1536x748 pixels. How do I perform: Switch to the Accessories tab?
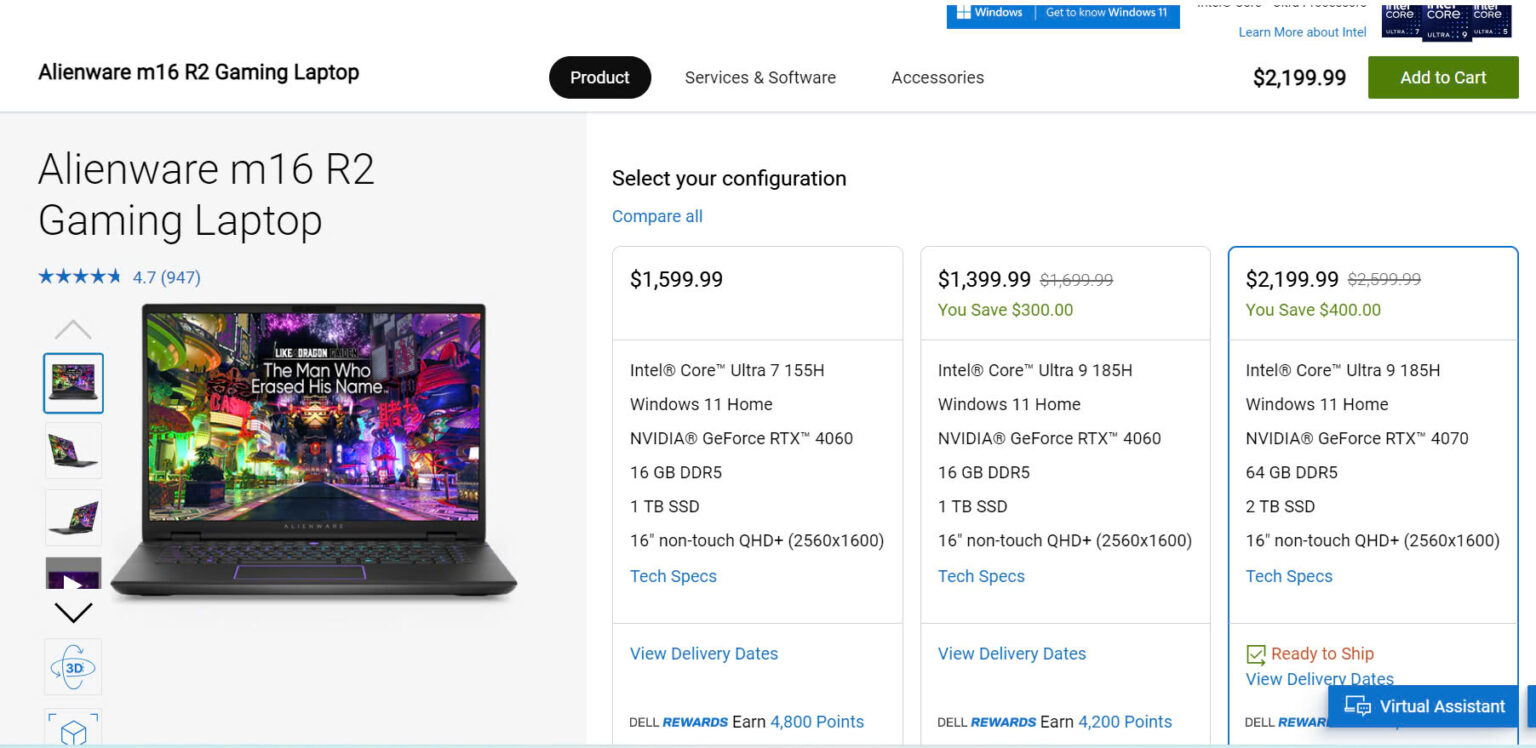pos(937,77)
